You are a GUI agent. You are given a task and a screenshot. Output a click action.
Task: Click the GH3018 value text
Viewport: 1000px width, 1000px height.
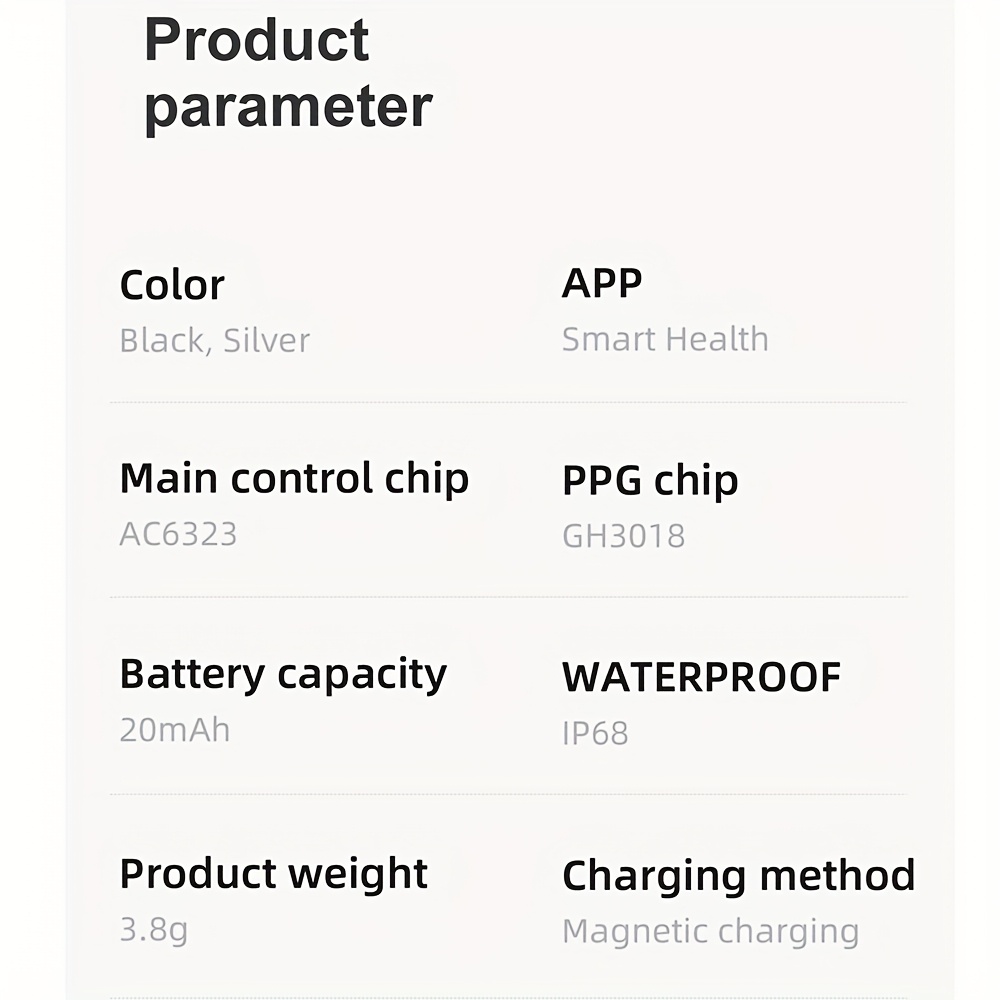point(624,536)
